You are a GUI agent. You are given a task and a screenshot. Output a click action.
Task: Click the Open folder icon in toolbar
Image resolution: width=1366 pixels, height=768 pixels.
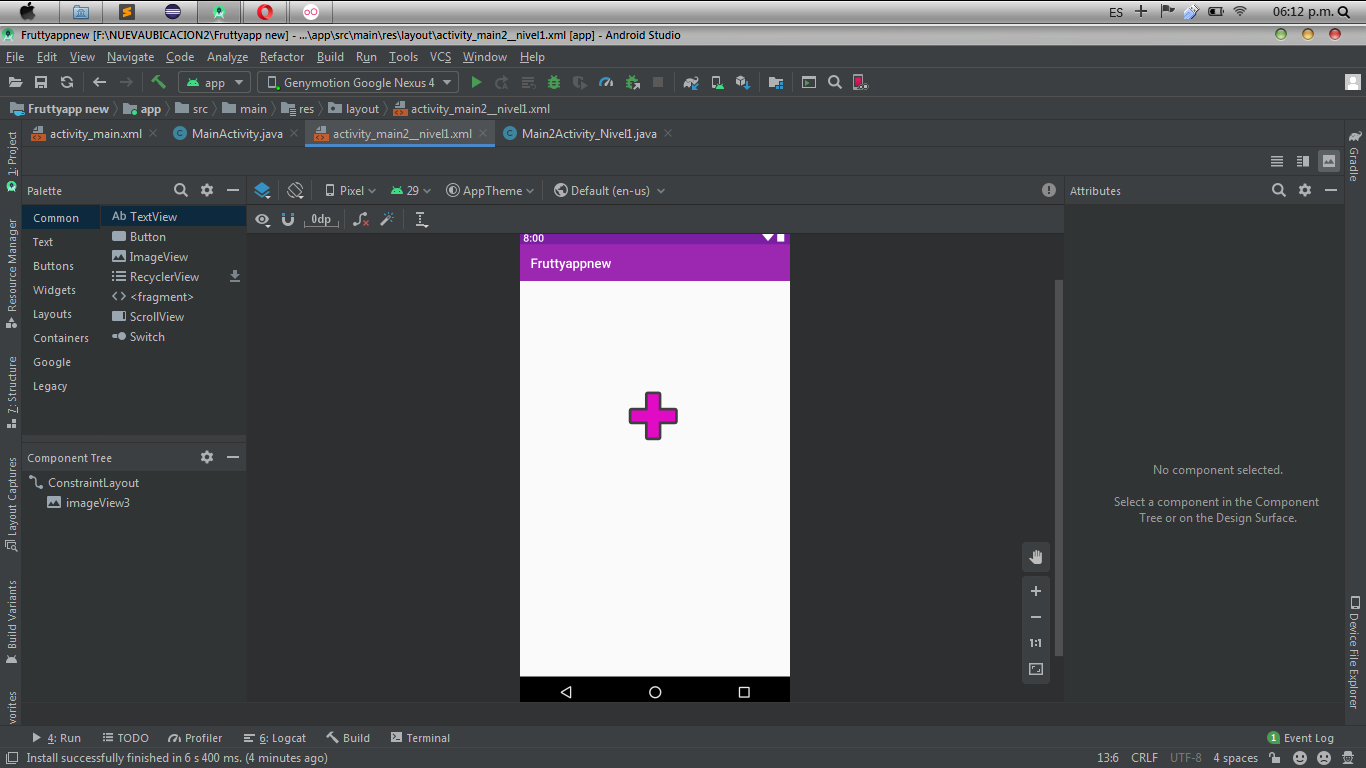pos(15,83)
